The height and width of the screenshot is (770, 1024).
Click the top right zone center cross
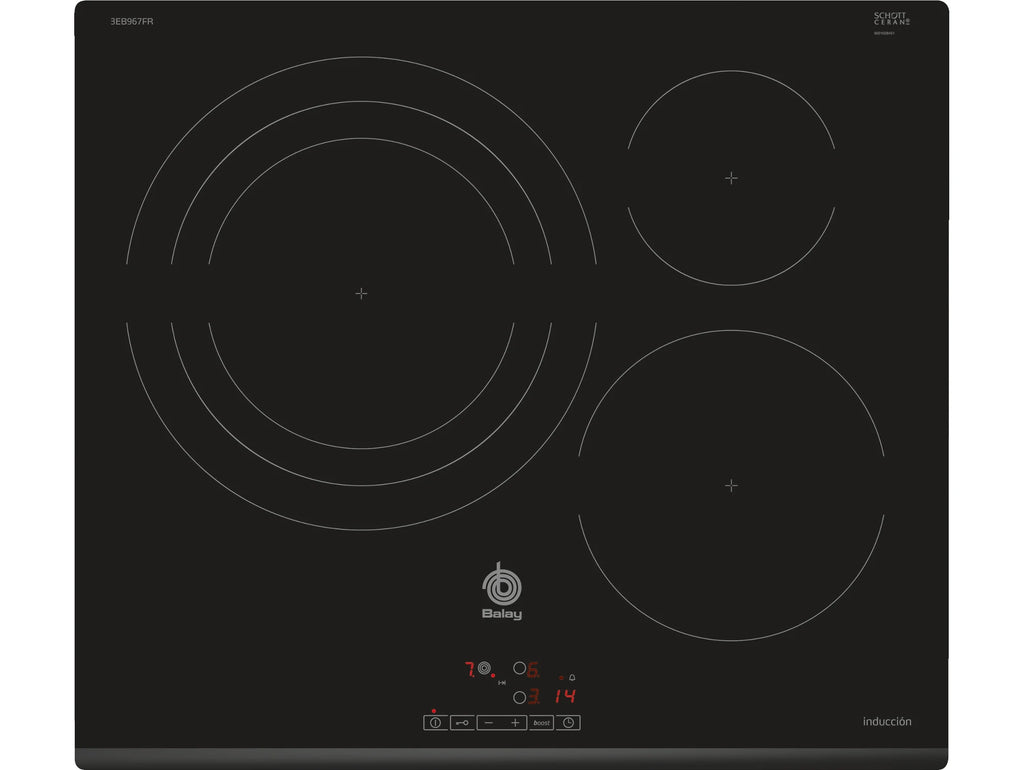click(x=731, y=178)
